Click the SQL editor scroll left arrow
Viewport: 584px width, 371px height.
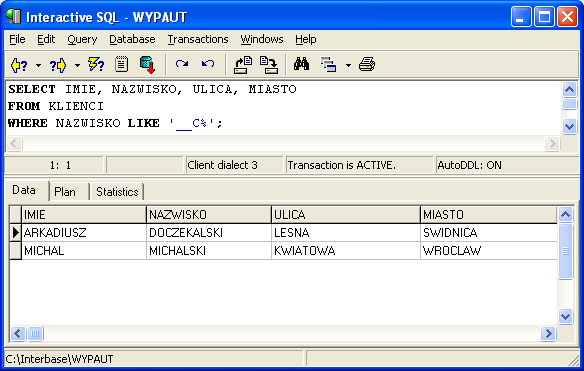tap(15, 143)
